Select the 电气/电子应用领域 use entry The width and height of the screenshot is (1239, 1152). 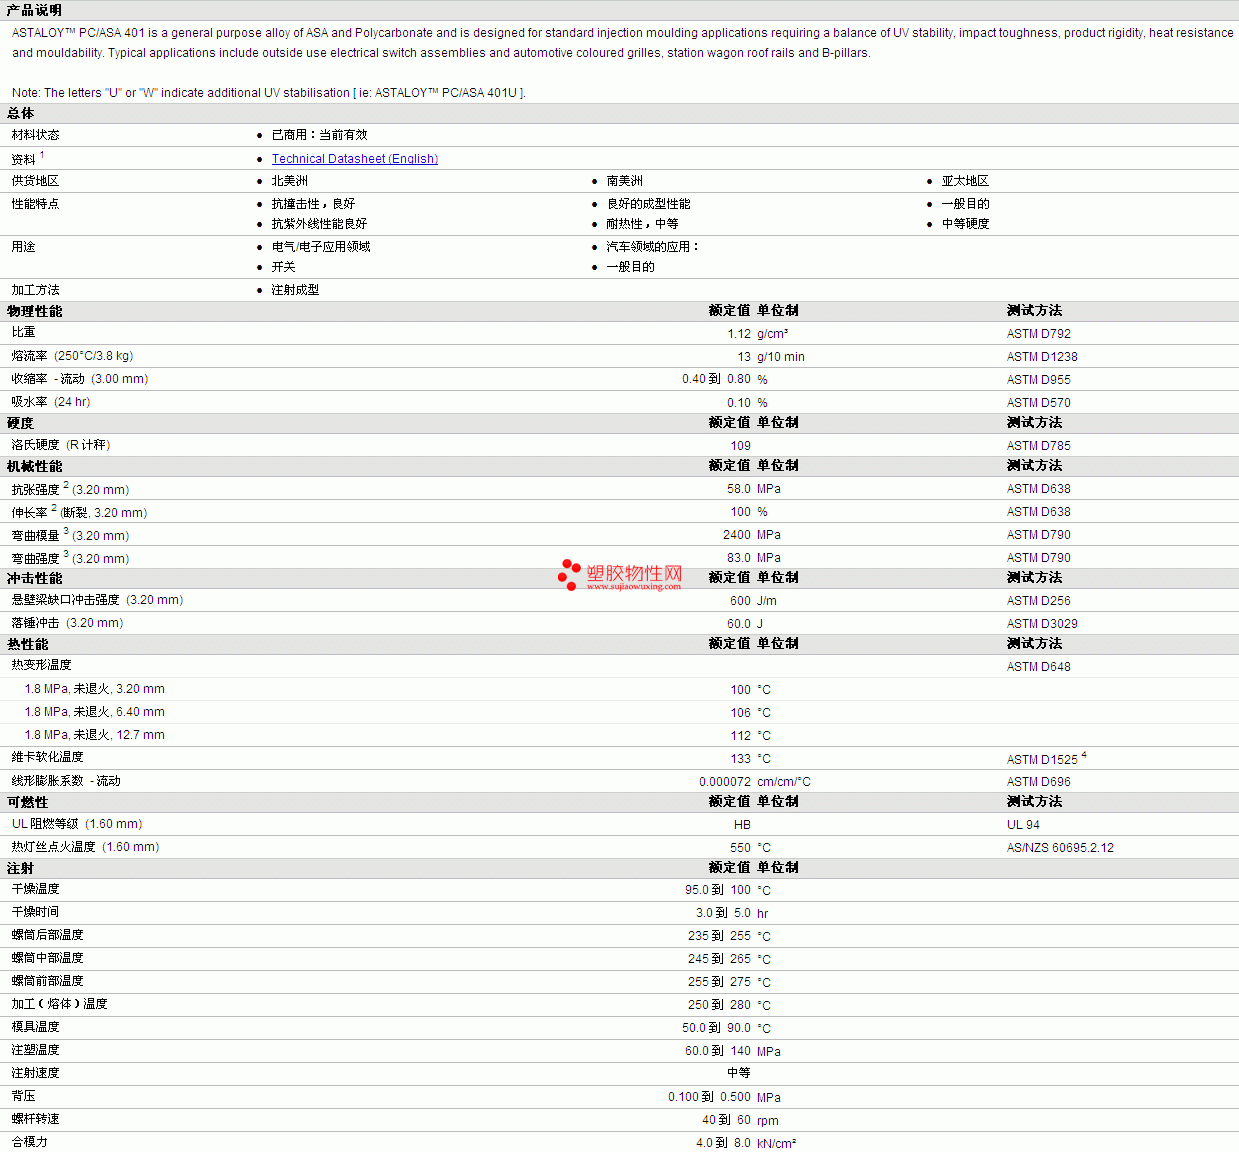tap(321, 247)
